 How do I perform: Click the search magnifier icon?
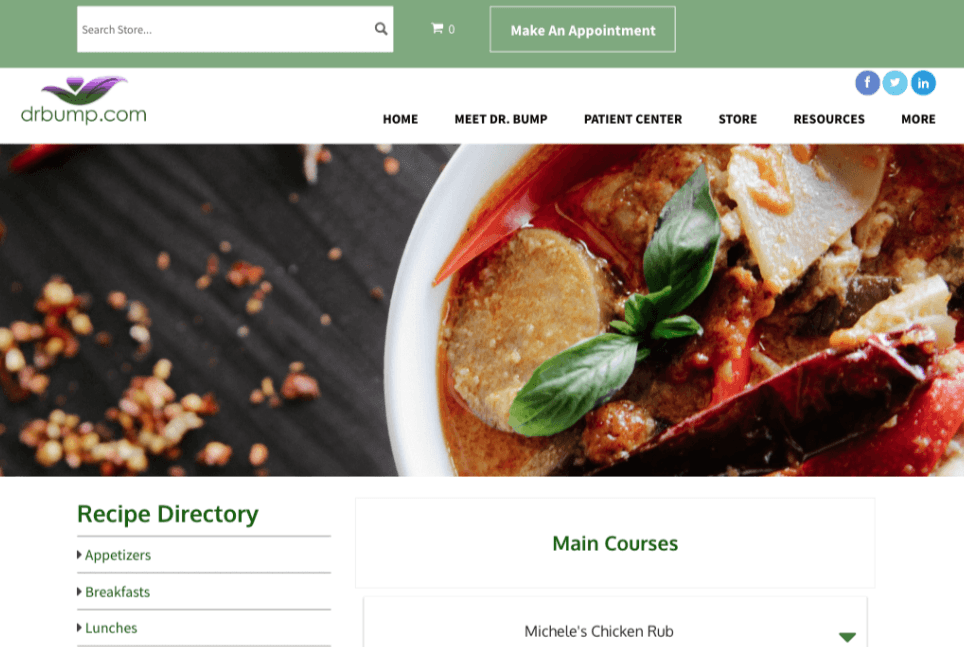381,29
